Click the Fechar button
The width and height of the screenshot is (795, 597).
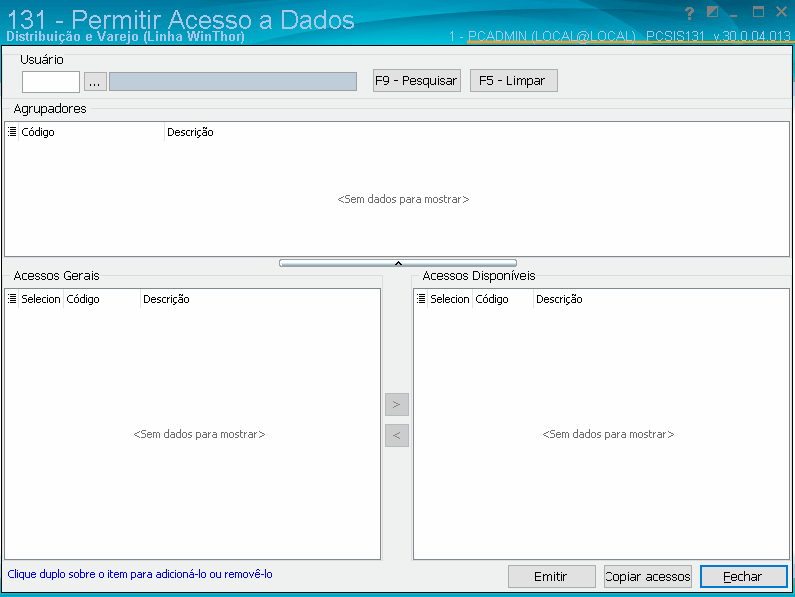(743, 577)
